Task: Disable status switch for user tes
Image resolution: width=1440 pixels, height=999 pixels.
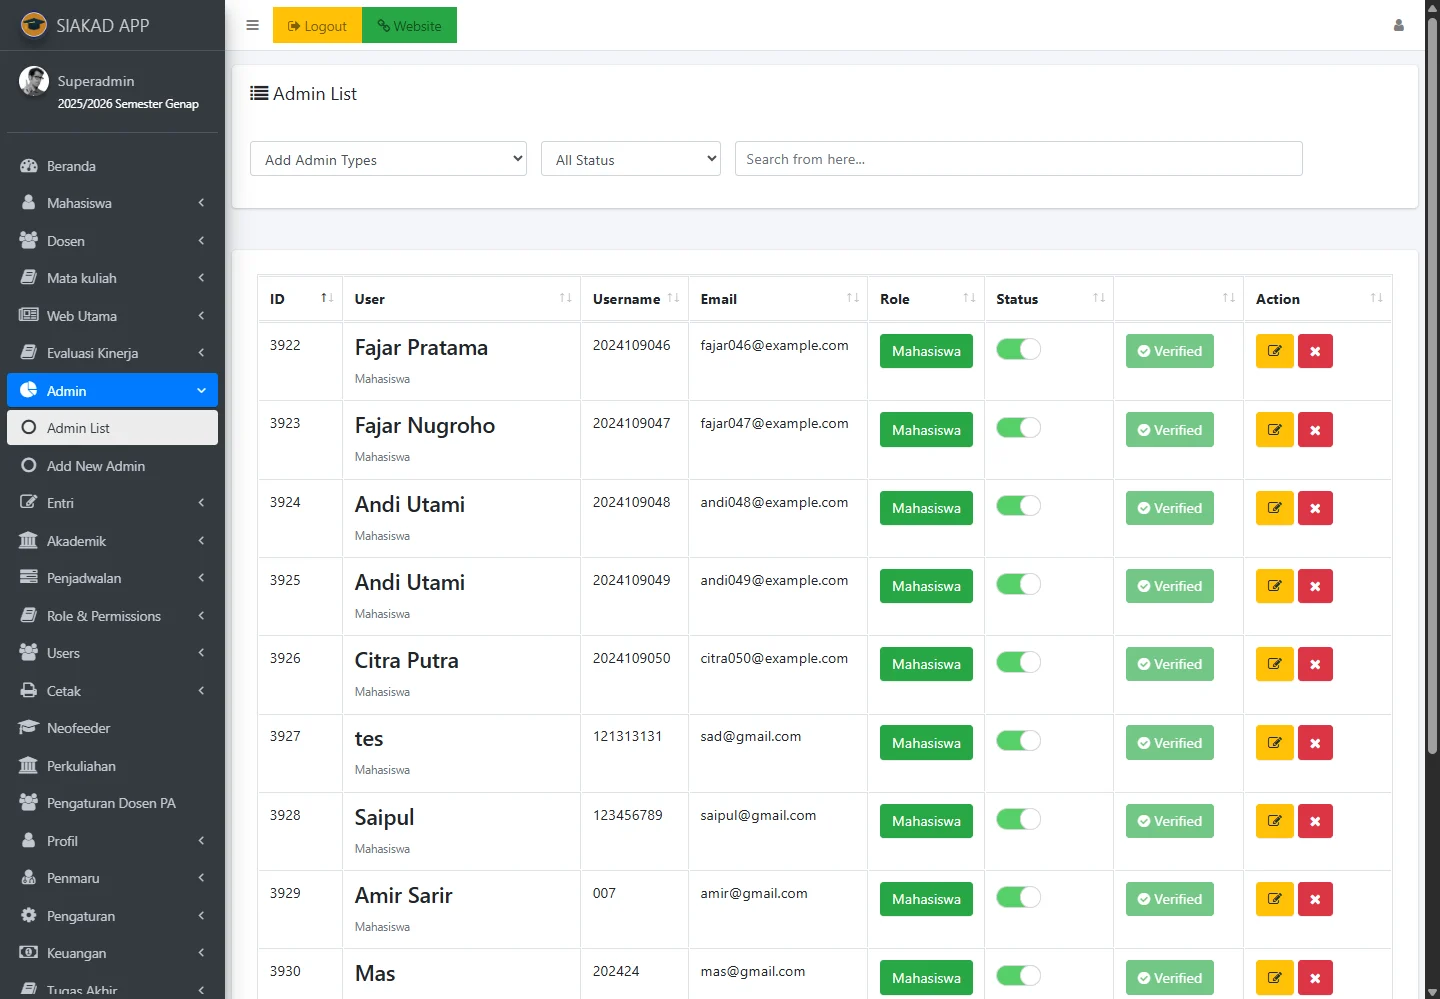Action: (x=1018, y=741)
